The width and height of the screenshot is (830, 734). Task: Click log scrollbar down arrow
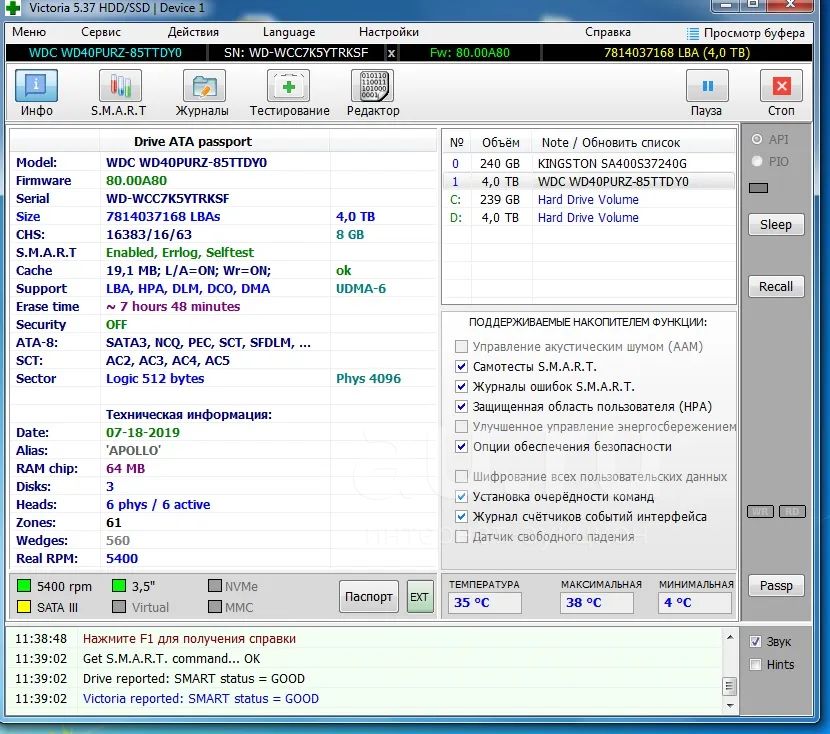coord(729,705)
